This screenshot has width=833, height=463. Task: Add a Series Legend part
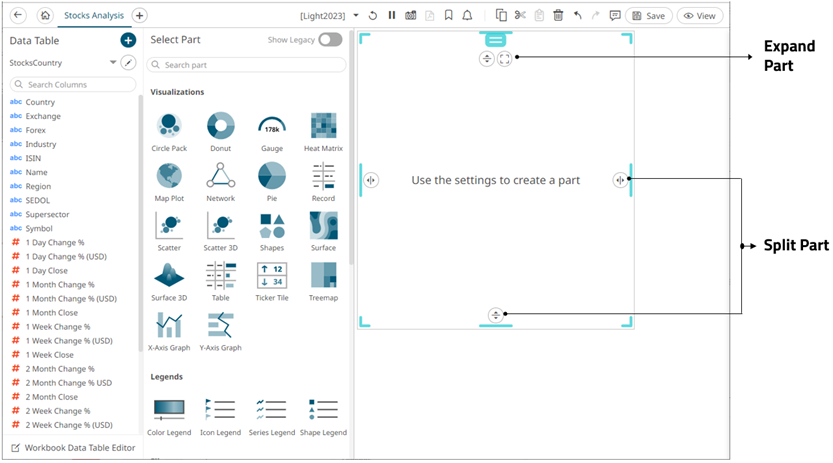pos(271,417)
